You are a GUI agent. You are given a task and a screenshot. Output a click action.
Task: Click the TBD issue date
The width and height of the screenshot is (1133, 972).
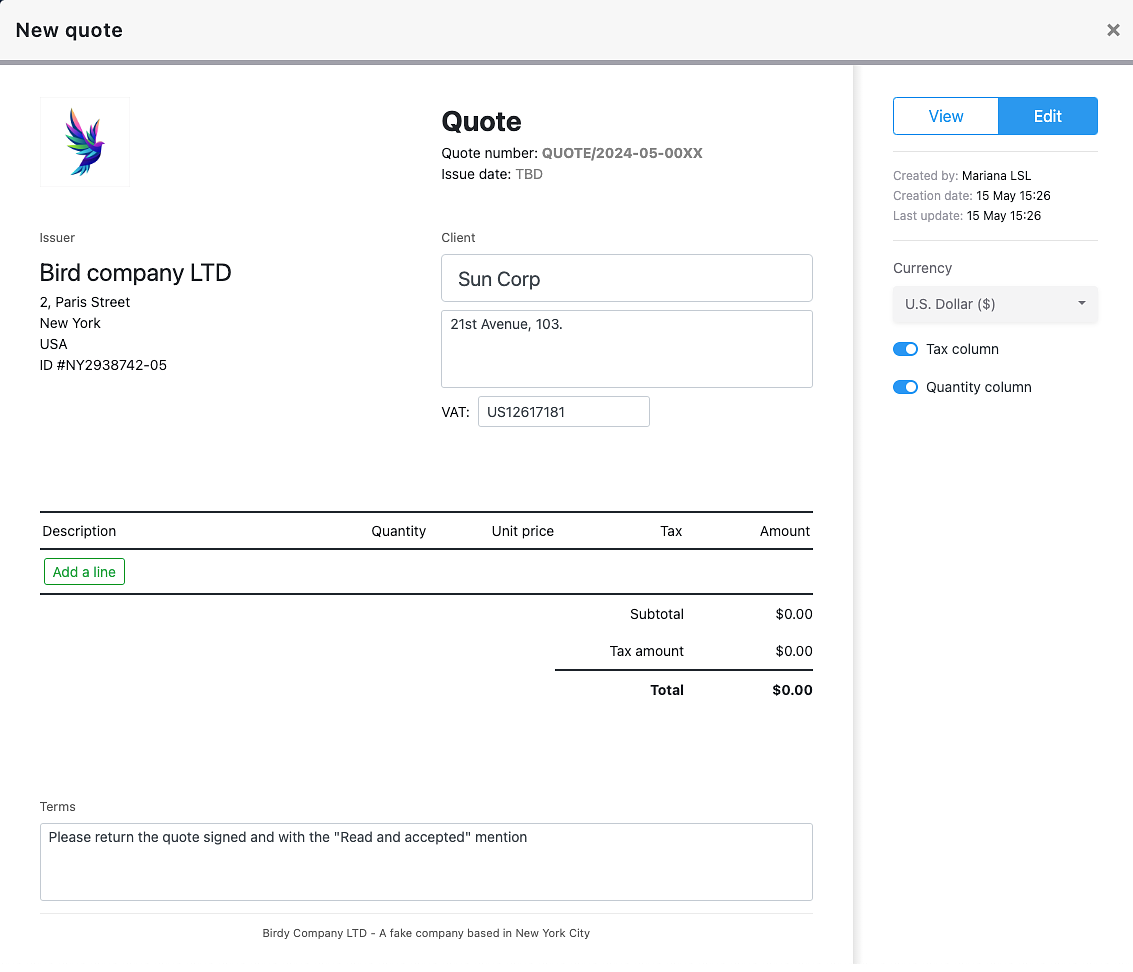tap(530, 174)
